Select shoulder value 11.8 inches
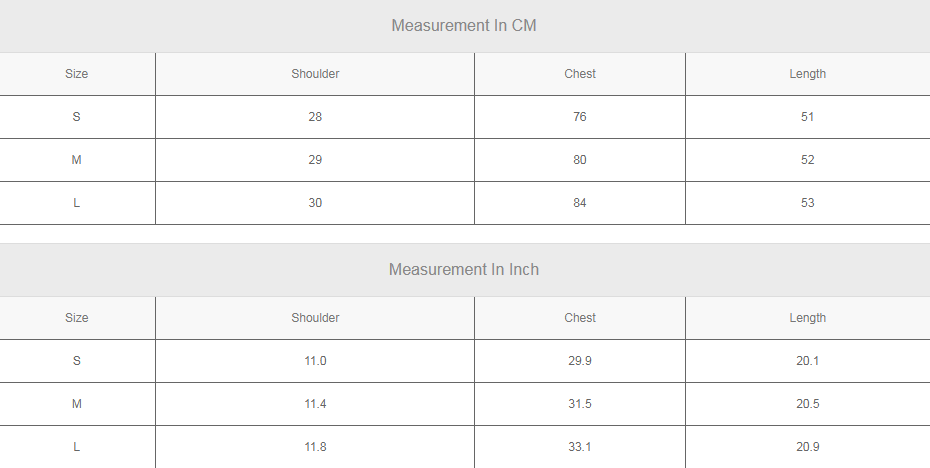This screenshot has width=930, height=468. pos(315,447)
